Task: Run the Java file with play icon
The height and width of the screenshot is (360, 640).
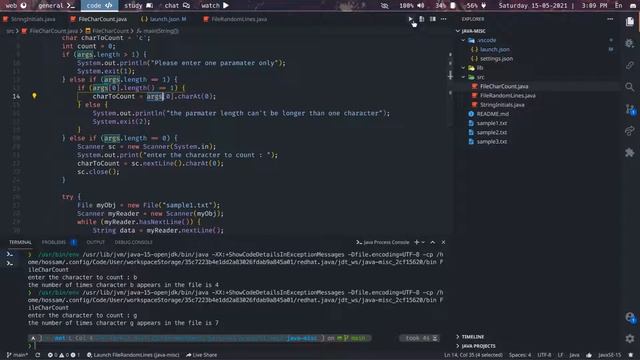Action: tap(411, 19)
